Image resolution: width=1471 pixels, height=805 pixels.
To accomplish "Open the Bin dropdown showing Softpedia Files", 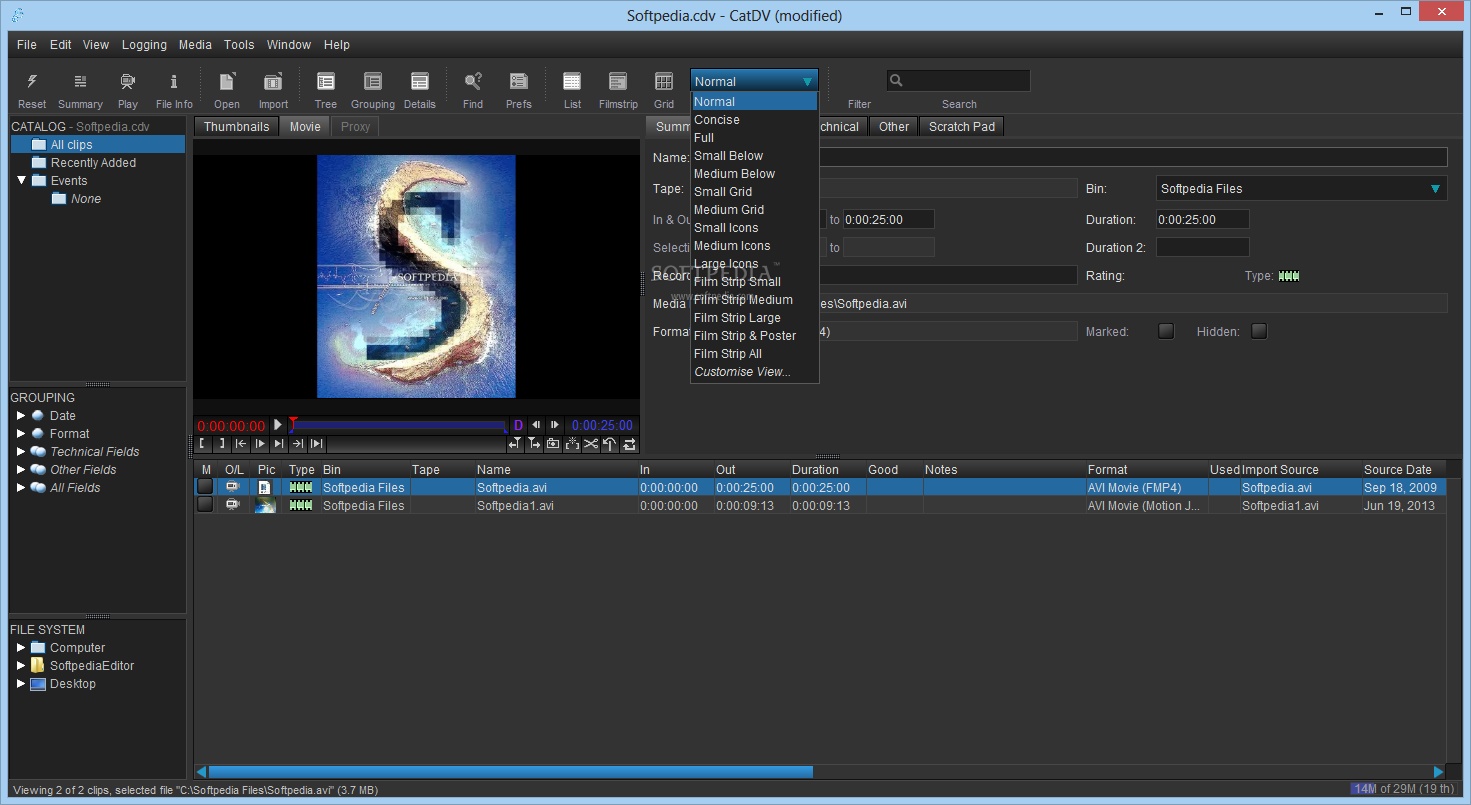I will click(x=1302, y=188).
